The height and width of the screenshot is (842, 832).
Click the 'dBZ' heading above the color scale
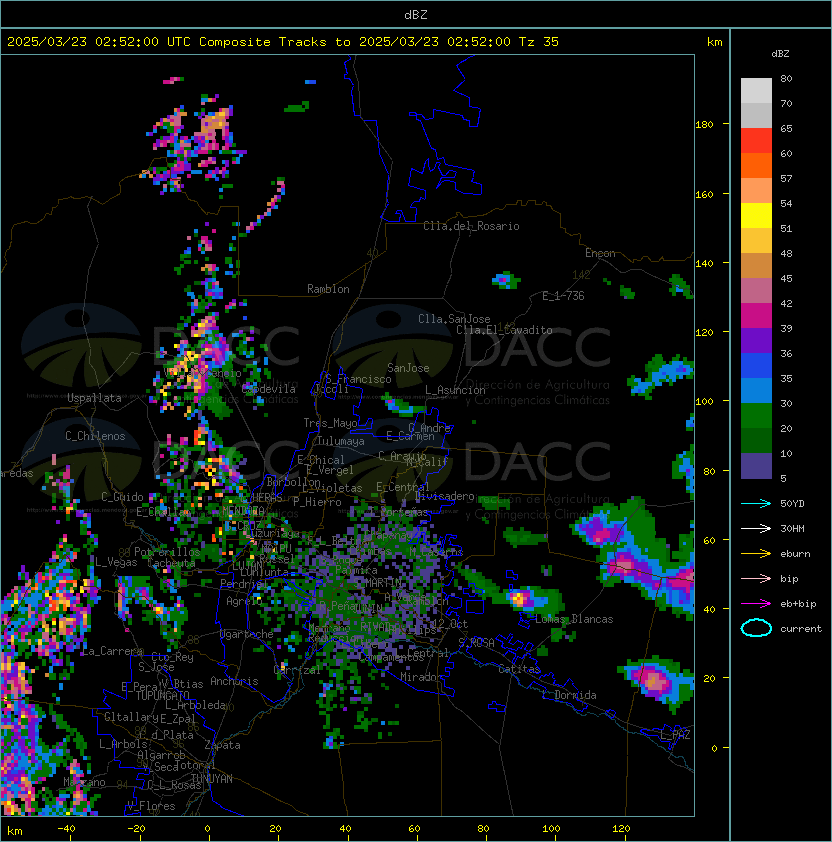[x=780, y=54]
